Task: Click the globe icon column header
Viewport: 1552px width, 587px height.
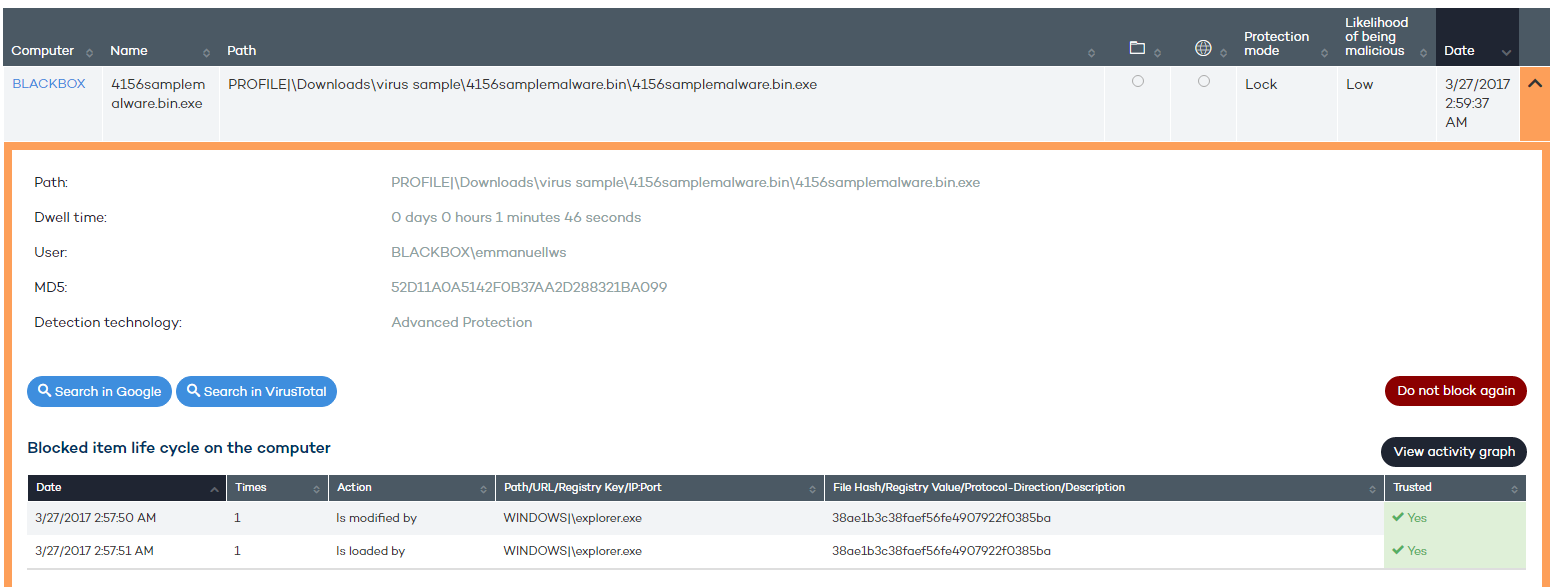Action: (1203, 48)
